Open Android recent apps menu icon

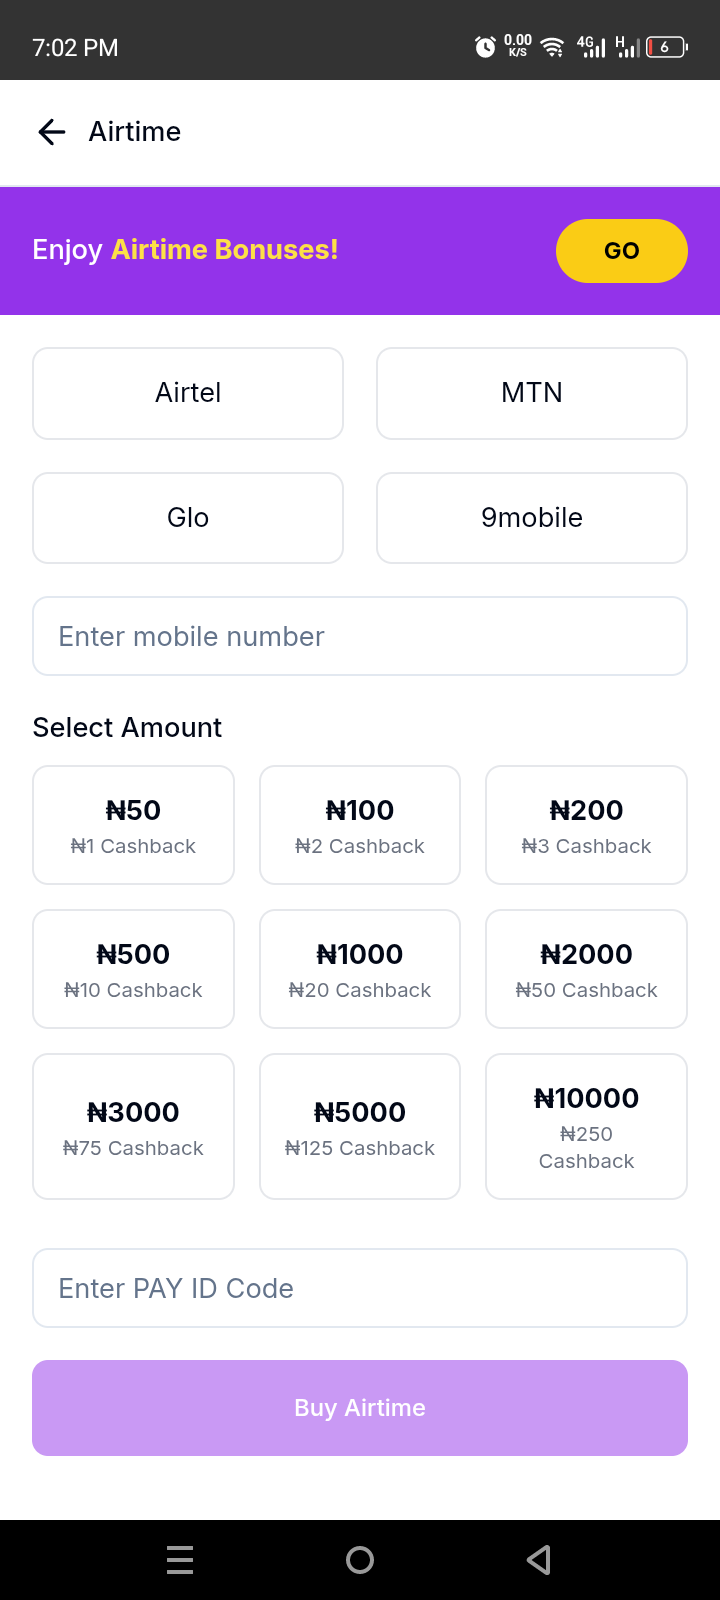pos(180,1560)
